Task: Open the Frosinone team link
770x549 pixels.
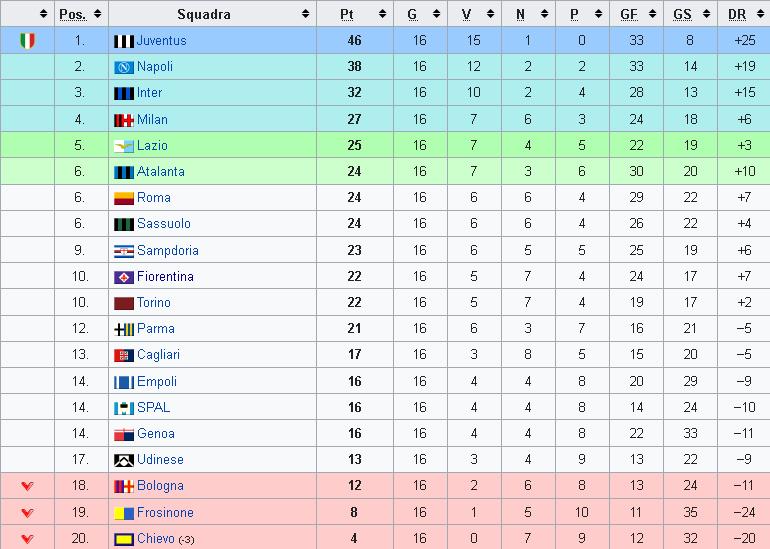Action: tap(165, 512)
